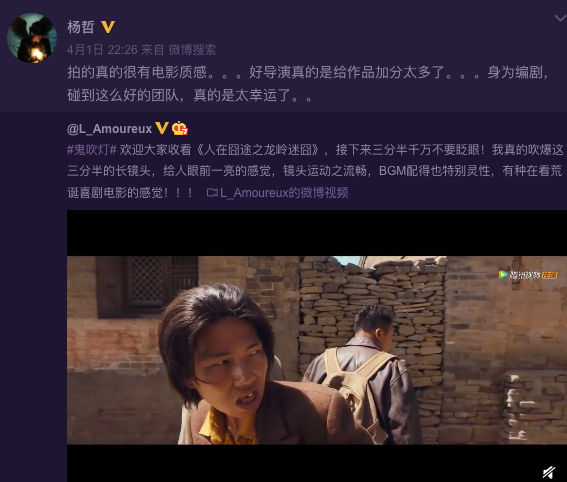
Task: Expand the post options chevron menu
Action: (x=560, y=18)
